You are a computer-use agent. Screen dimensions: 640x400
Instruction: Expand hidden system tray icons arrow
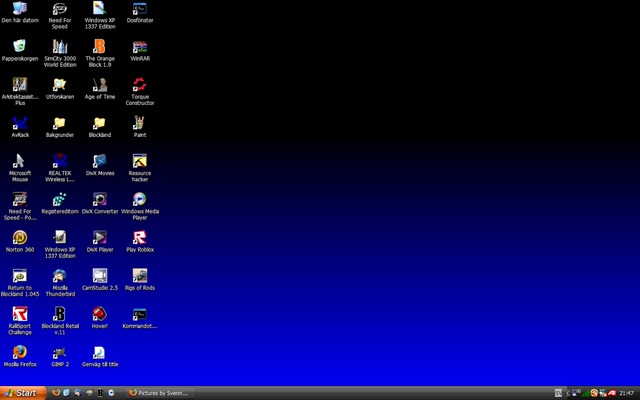[x=569, y=393]
